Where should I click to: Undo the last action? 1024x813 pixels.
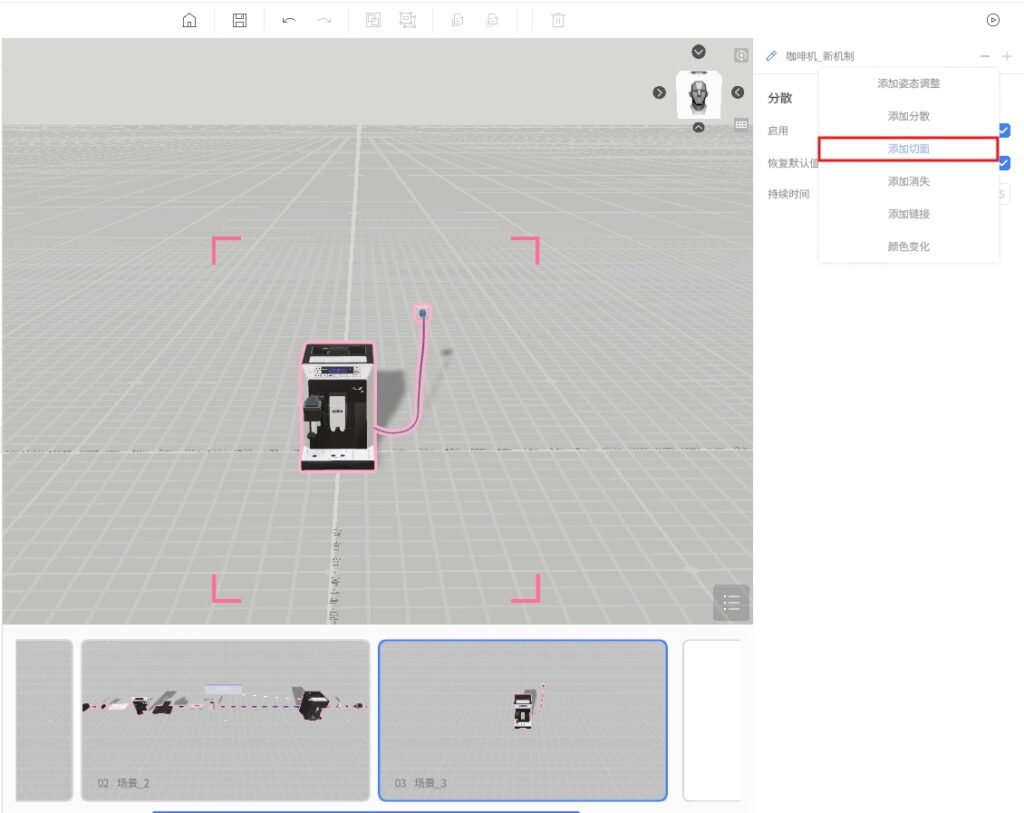tap(289, 20)
